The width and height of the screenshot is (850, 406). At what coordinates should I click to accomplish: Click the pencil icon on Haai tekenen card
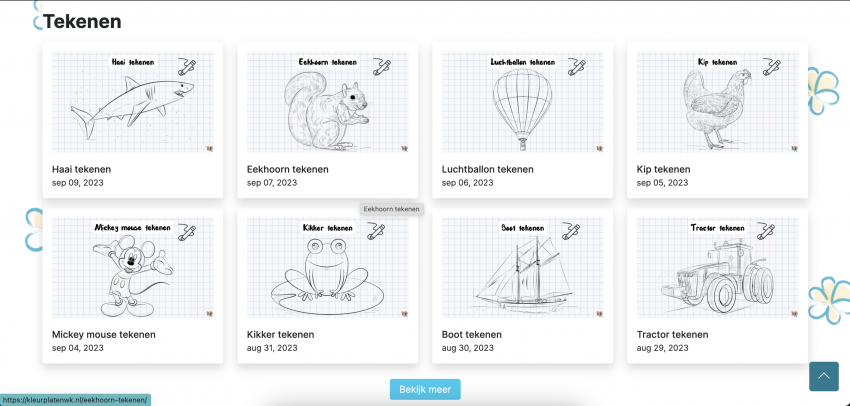click(187, 67)
